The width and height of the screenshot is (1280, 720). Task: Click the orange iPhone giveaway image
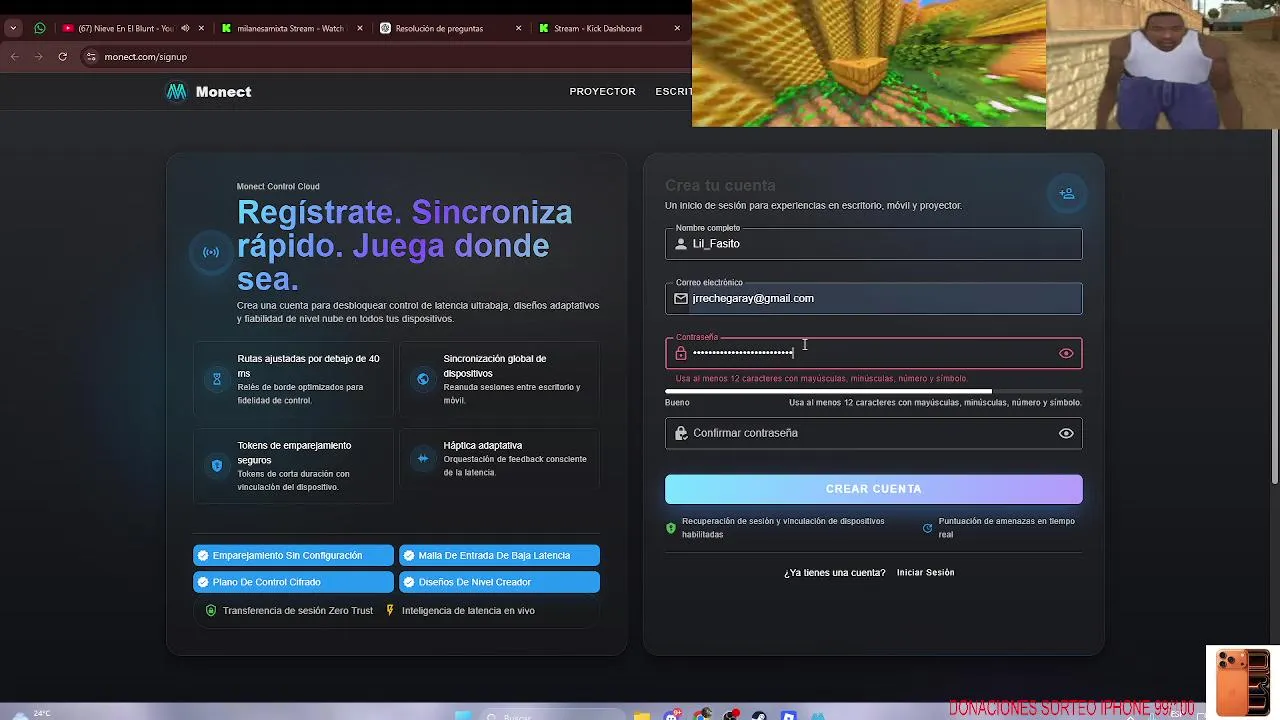1241,681
